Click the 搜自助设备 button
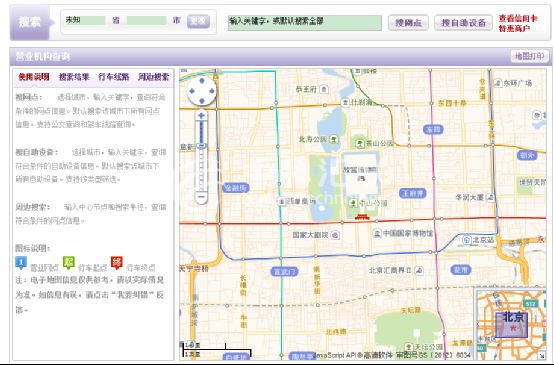554x365 pixels. [x=463, y=23]
